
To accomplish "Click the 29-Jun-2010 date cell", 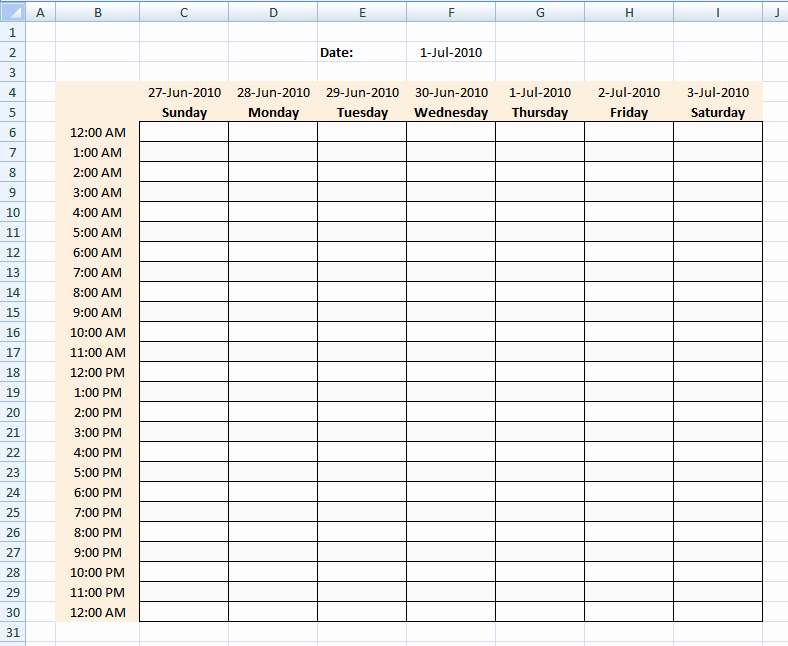I will (362, 92).
